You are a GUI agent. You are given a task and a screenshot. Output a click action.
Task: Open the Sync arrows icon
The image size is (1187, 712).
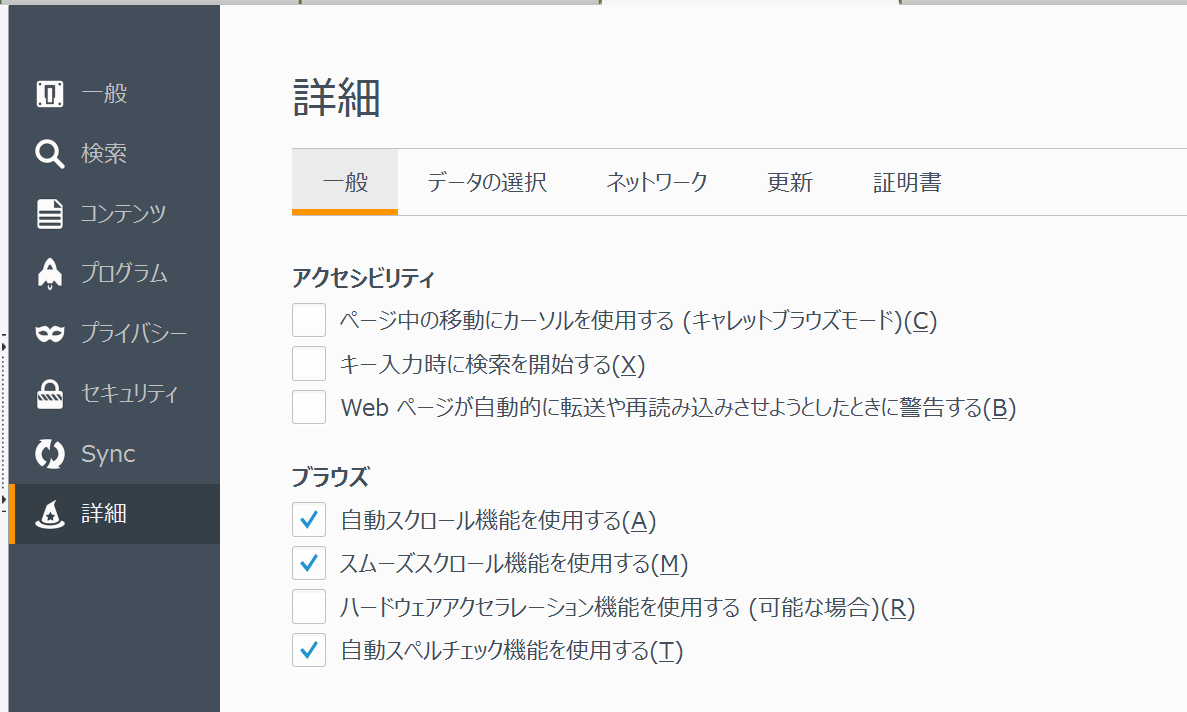click(x=50, y=454)
